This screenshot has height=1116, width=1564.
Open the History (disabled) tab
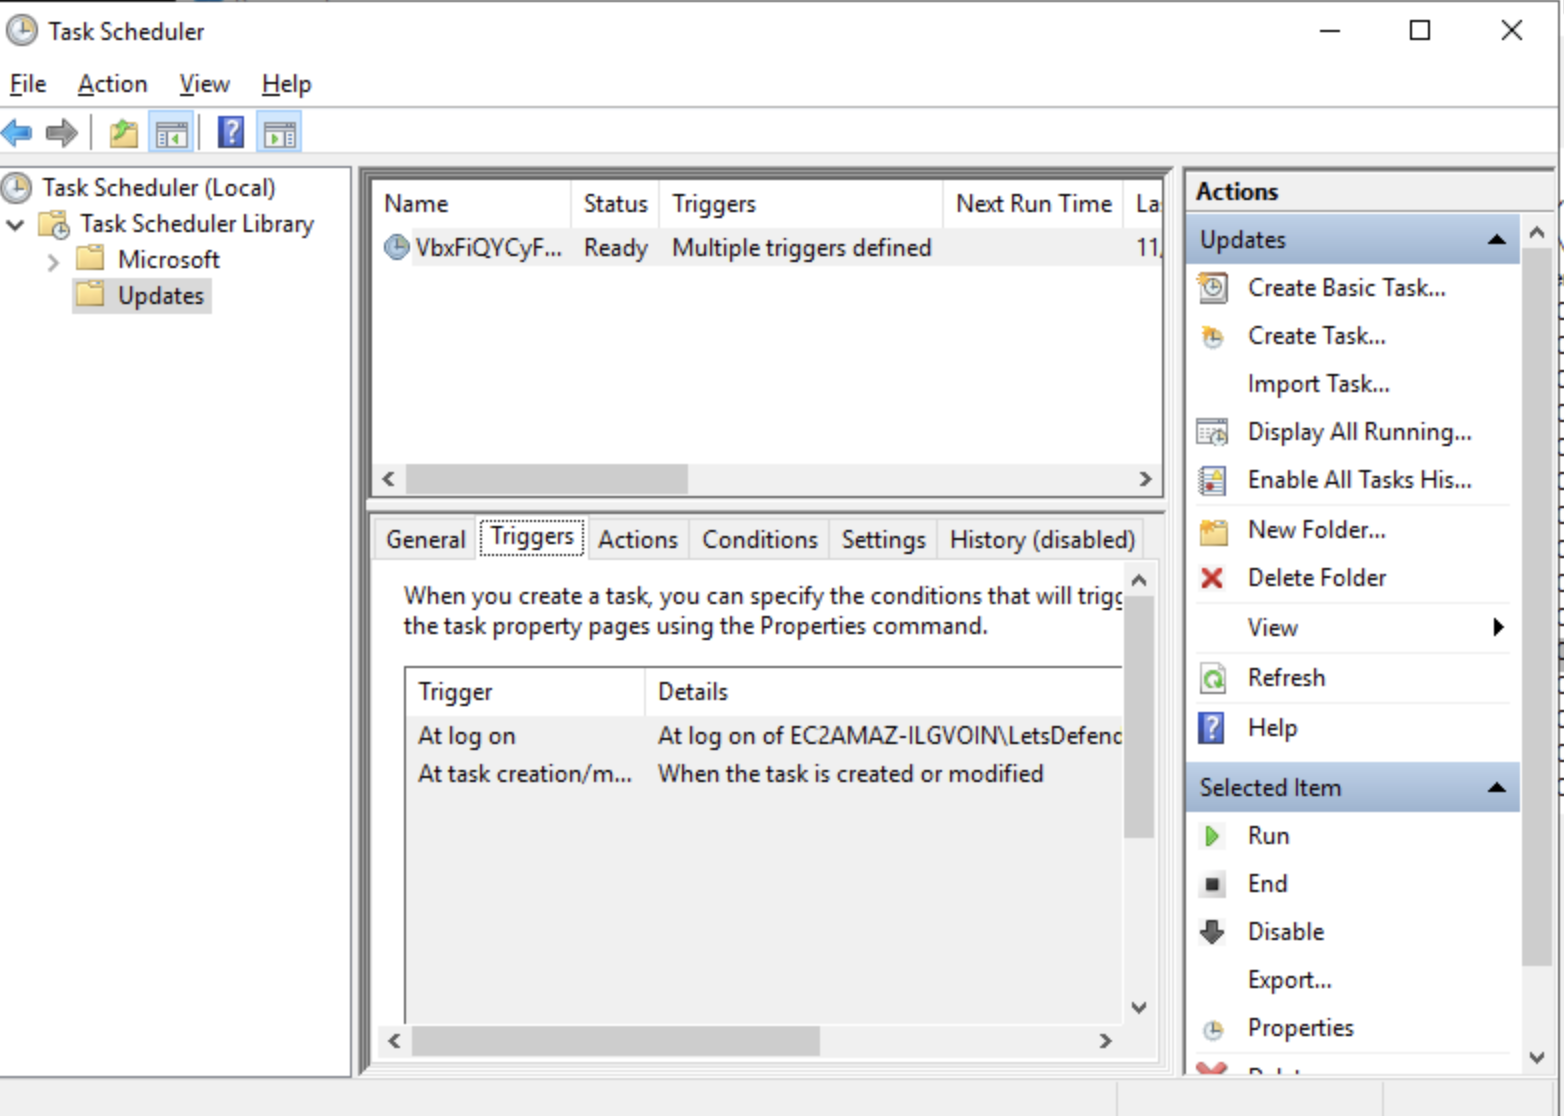point(1042,539)
